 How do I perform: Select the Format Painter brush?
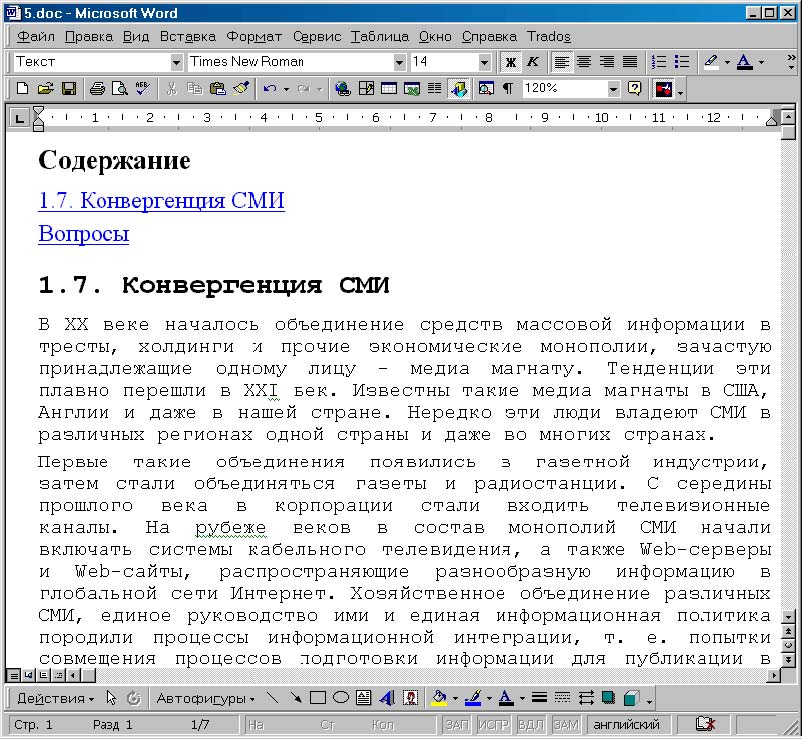(241, 88)
